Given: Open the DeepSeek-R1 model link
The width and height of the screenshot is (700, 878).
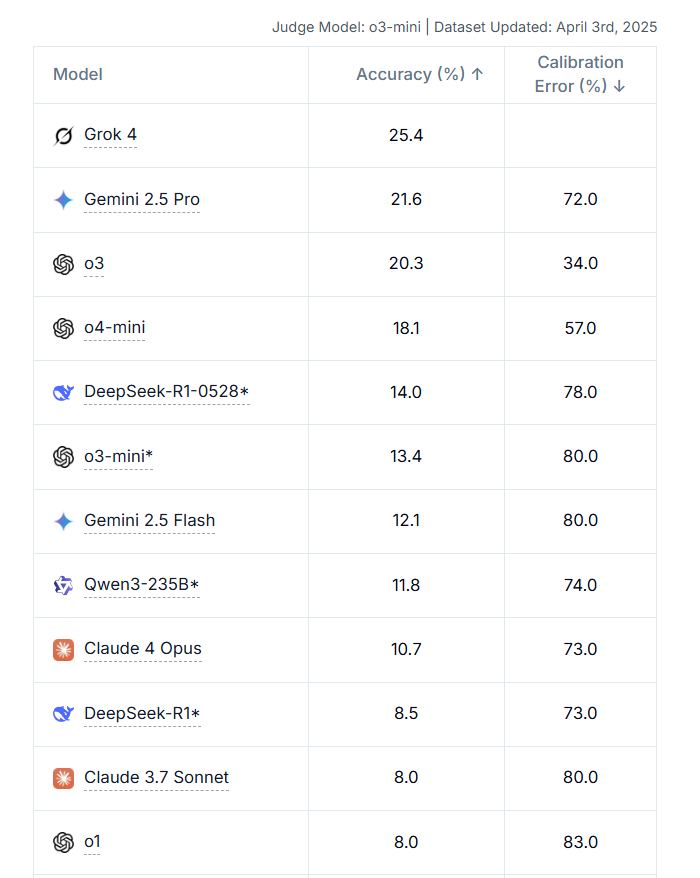Looking at the screenshot, I should pos(142,713).
